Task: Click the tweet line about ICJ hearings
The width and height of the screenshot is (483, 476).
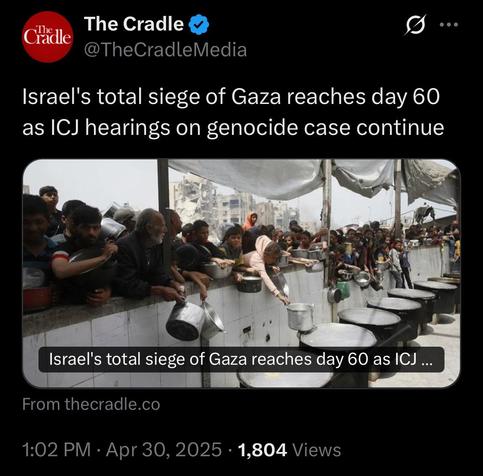Action: tap(233, 128)
